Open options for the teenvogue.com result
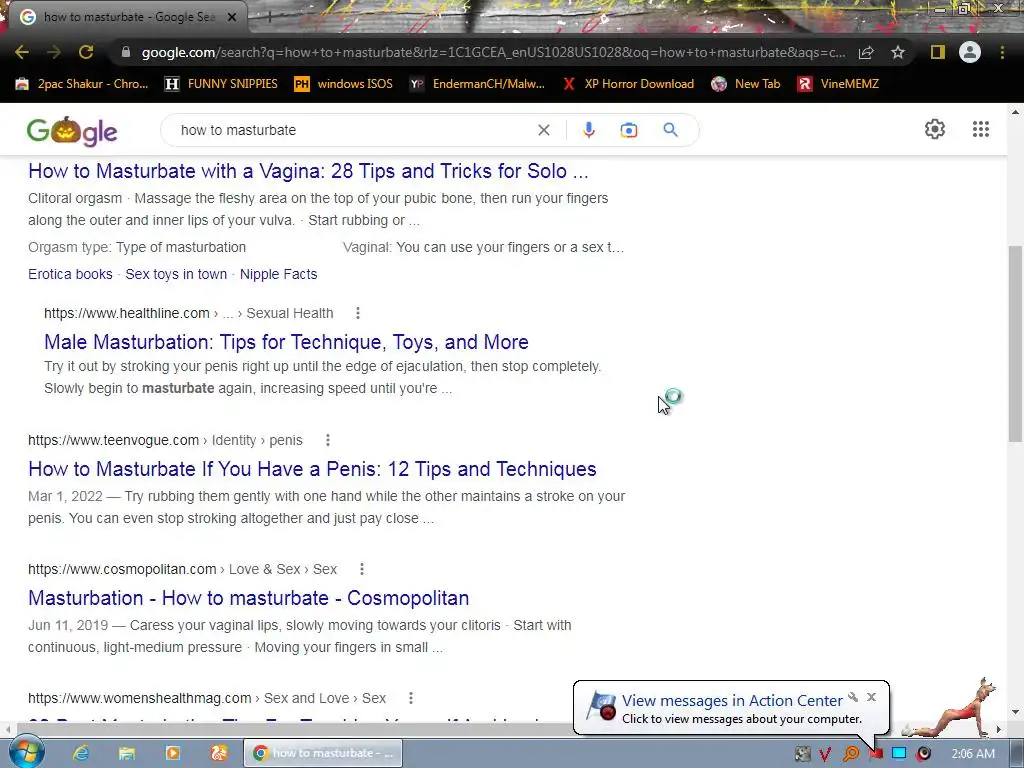The image size is (1024, 768). click(x=327, y=440)
